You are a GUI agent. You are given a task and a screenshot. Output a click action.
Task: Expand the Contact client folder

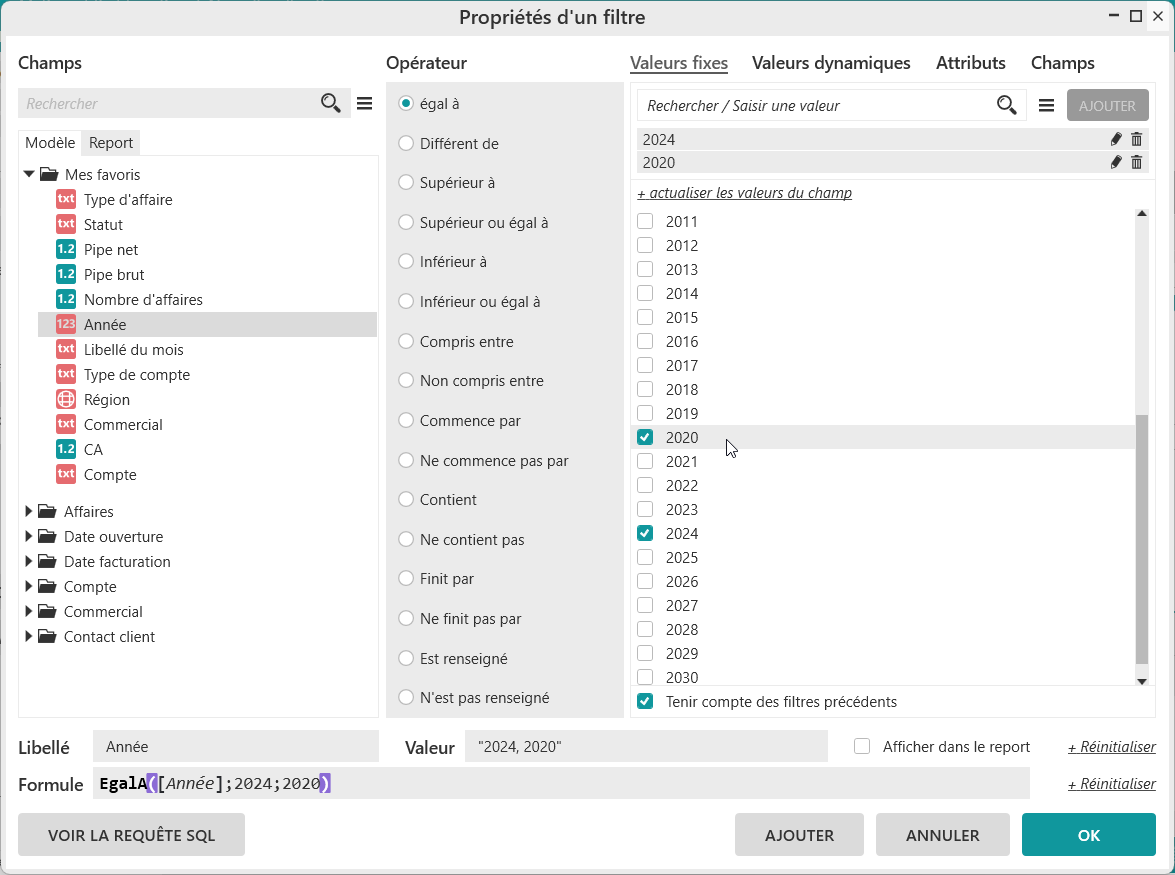point(29,637)
